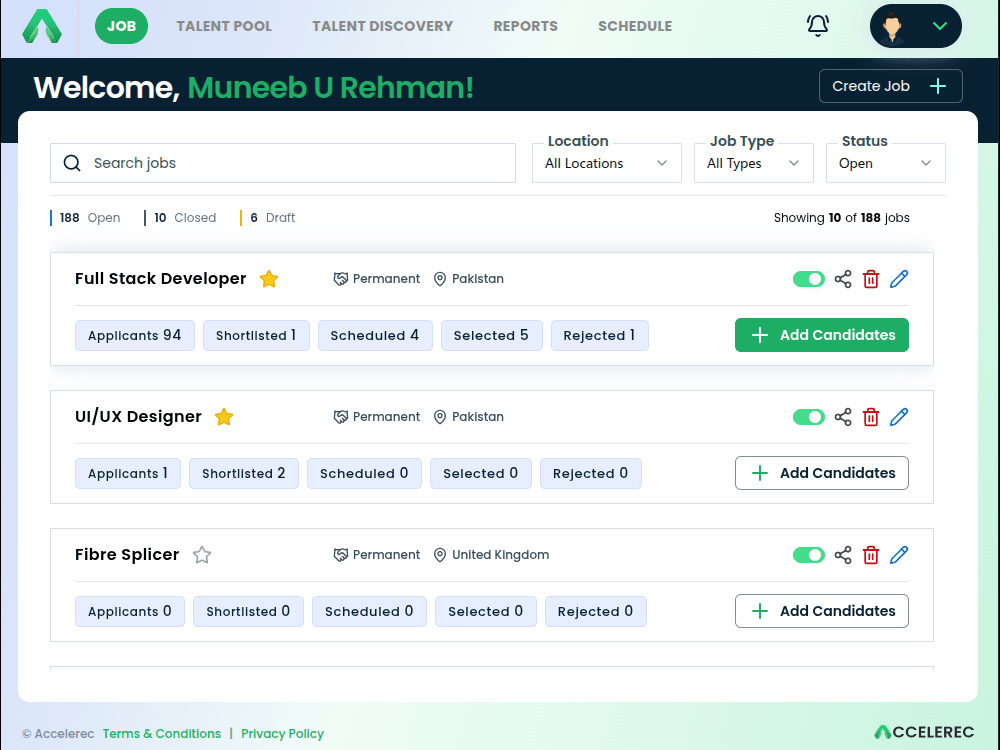Share the UI/UX Designer job
Image resolution: width=1000 pixels, height=750 pixels.
point(843,417)
